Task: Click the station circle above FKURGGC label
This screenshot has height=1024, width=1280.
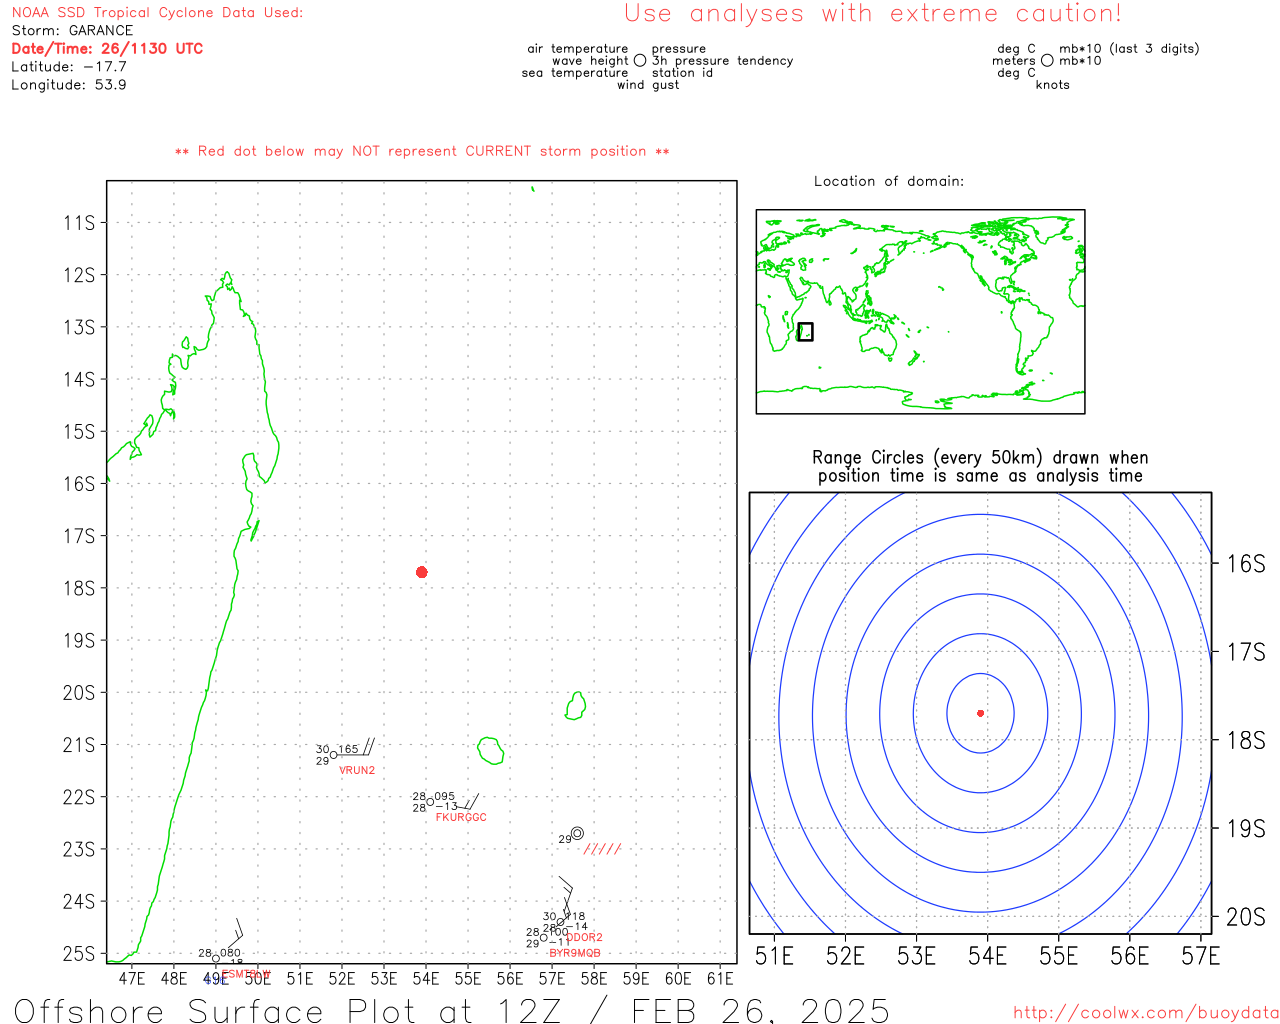Action: [x=431, y=802]
